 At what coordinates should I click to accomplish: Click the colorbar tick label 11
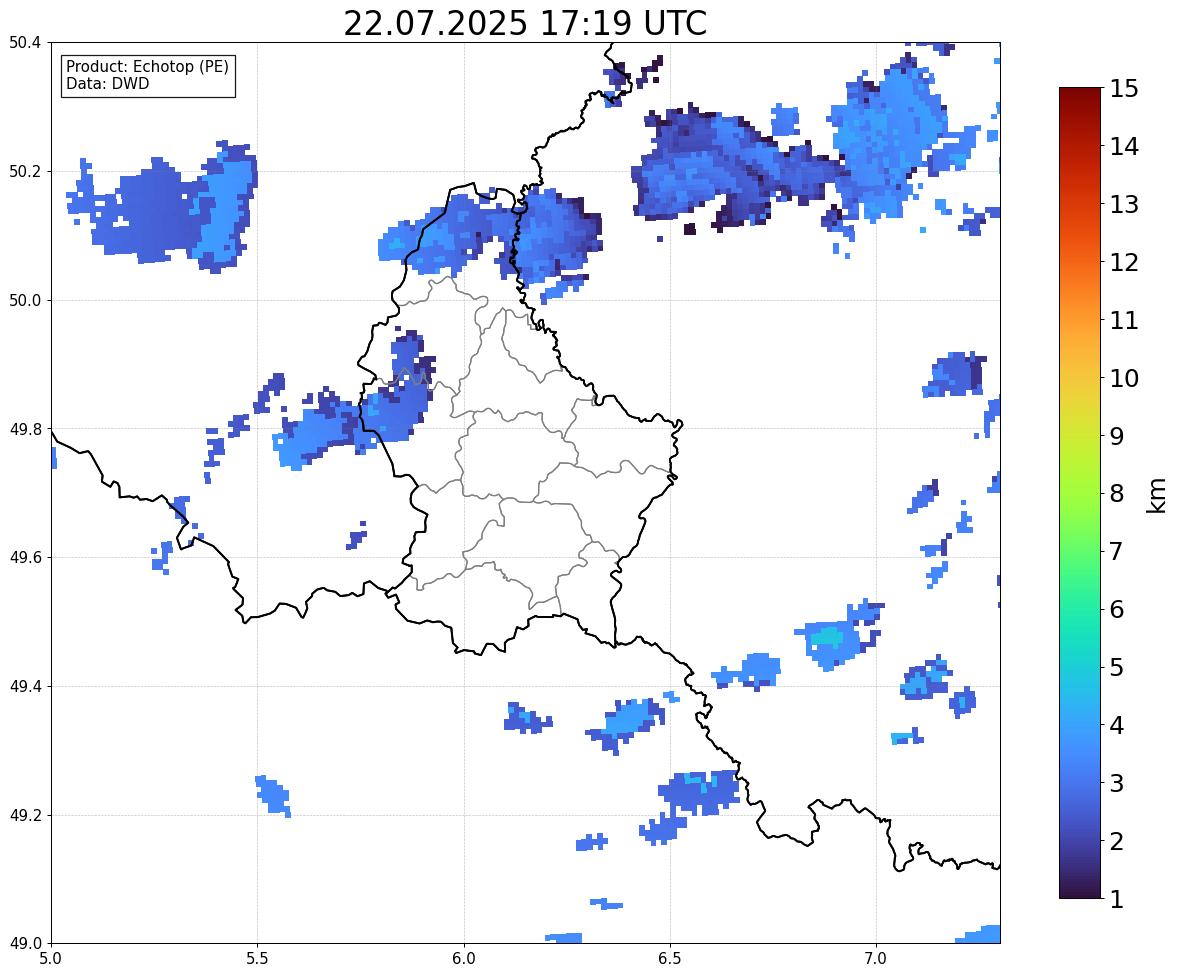[1123, 320]
